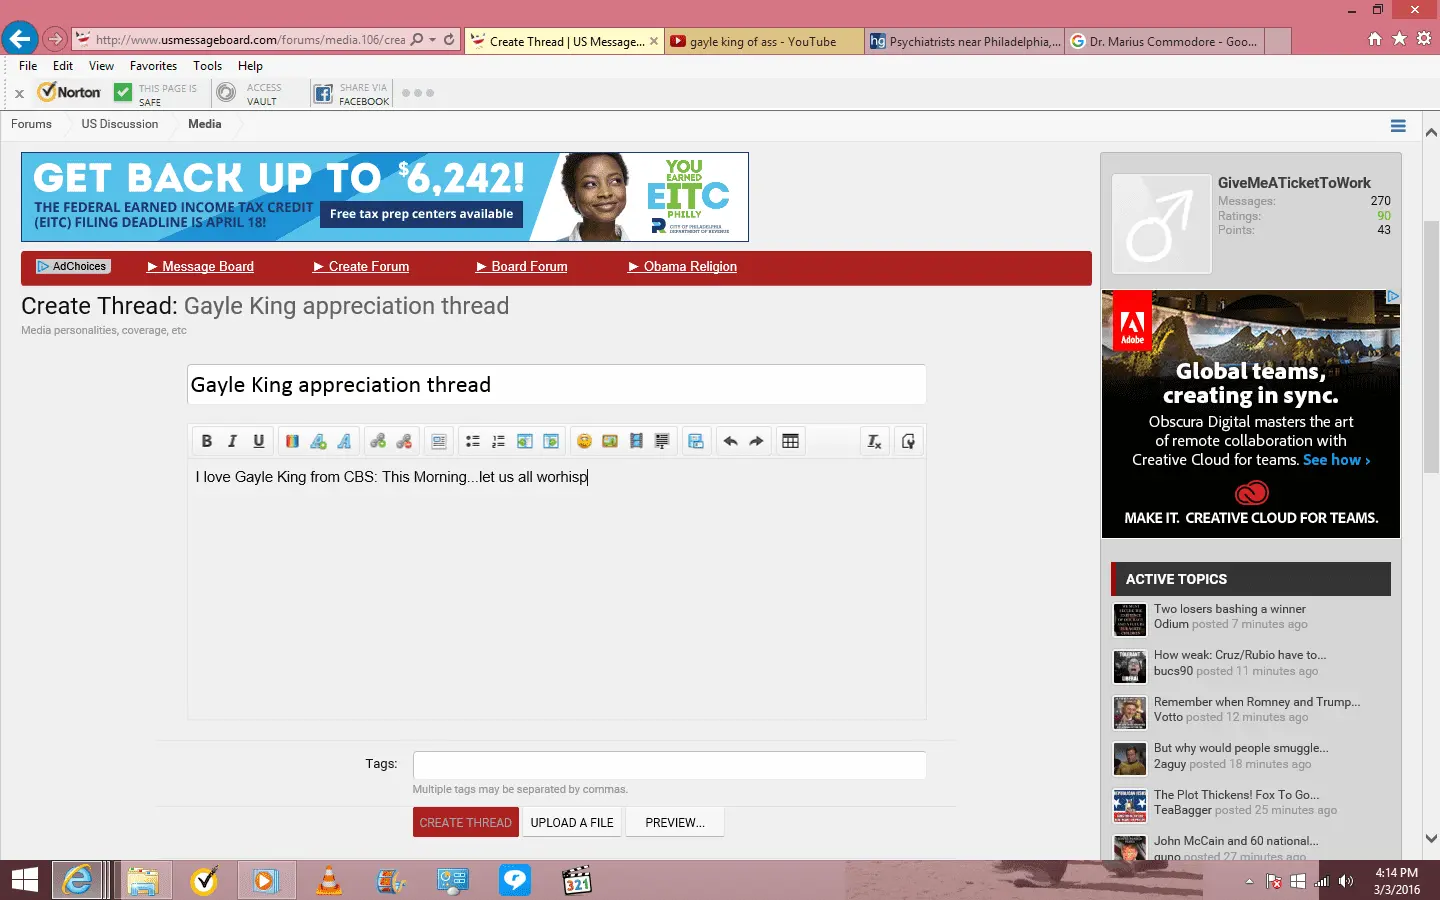Open the Tools menu
Image resolution: width=1440 pixels, height=900 pixels.
208,66
